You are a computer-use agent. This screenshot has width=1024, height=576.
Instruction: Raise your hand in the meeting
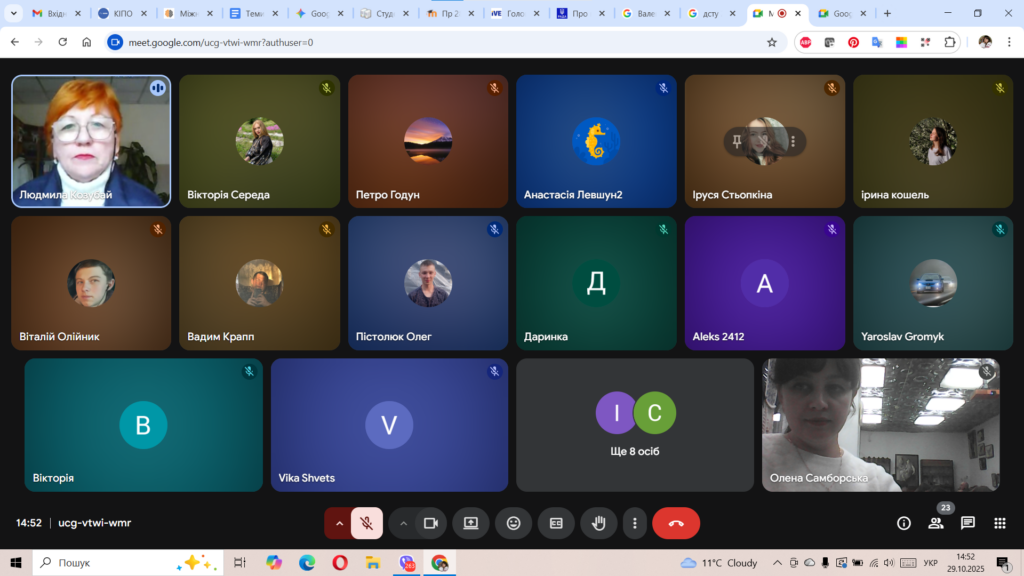(599, 523)
